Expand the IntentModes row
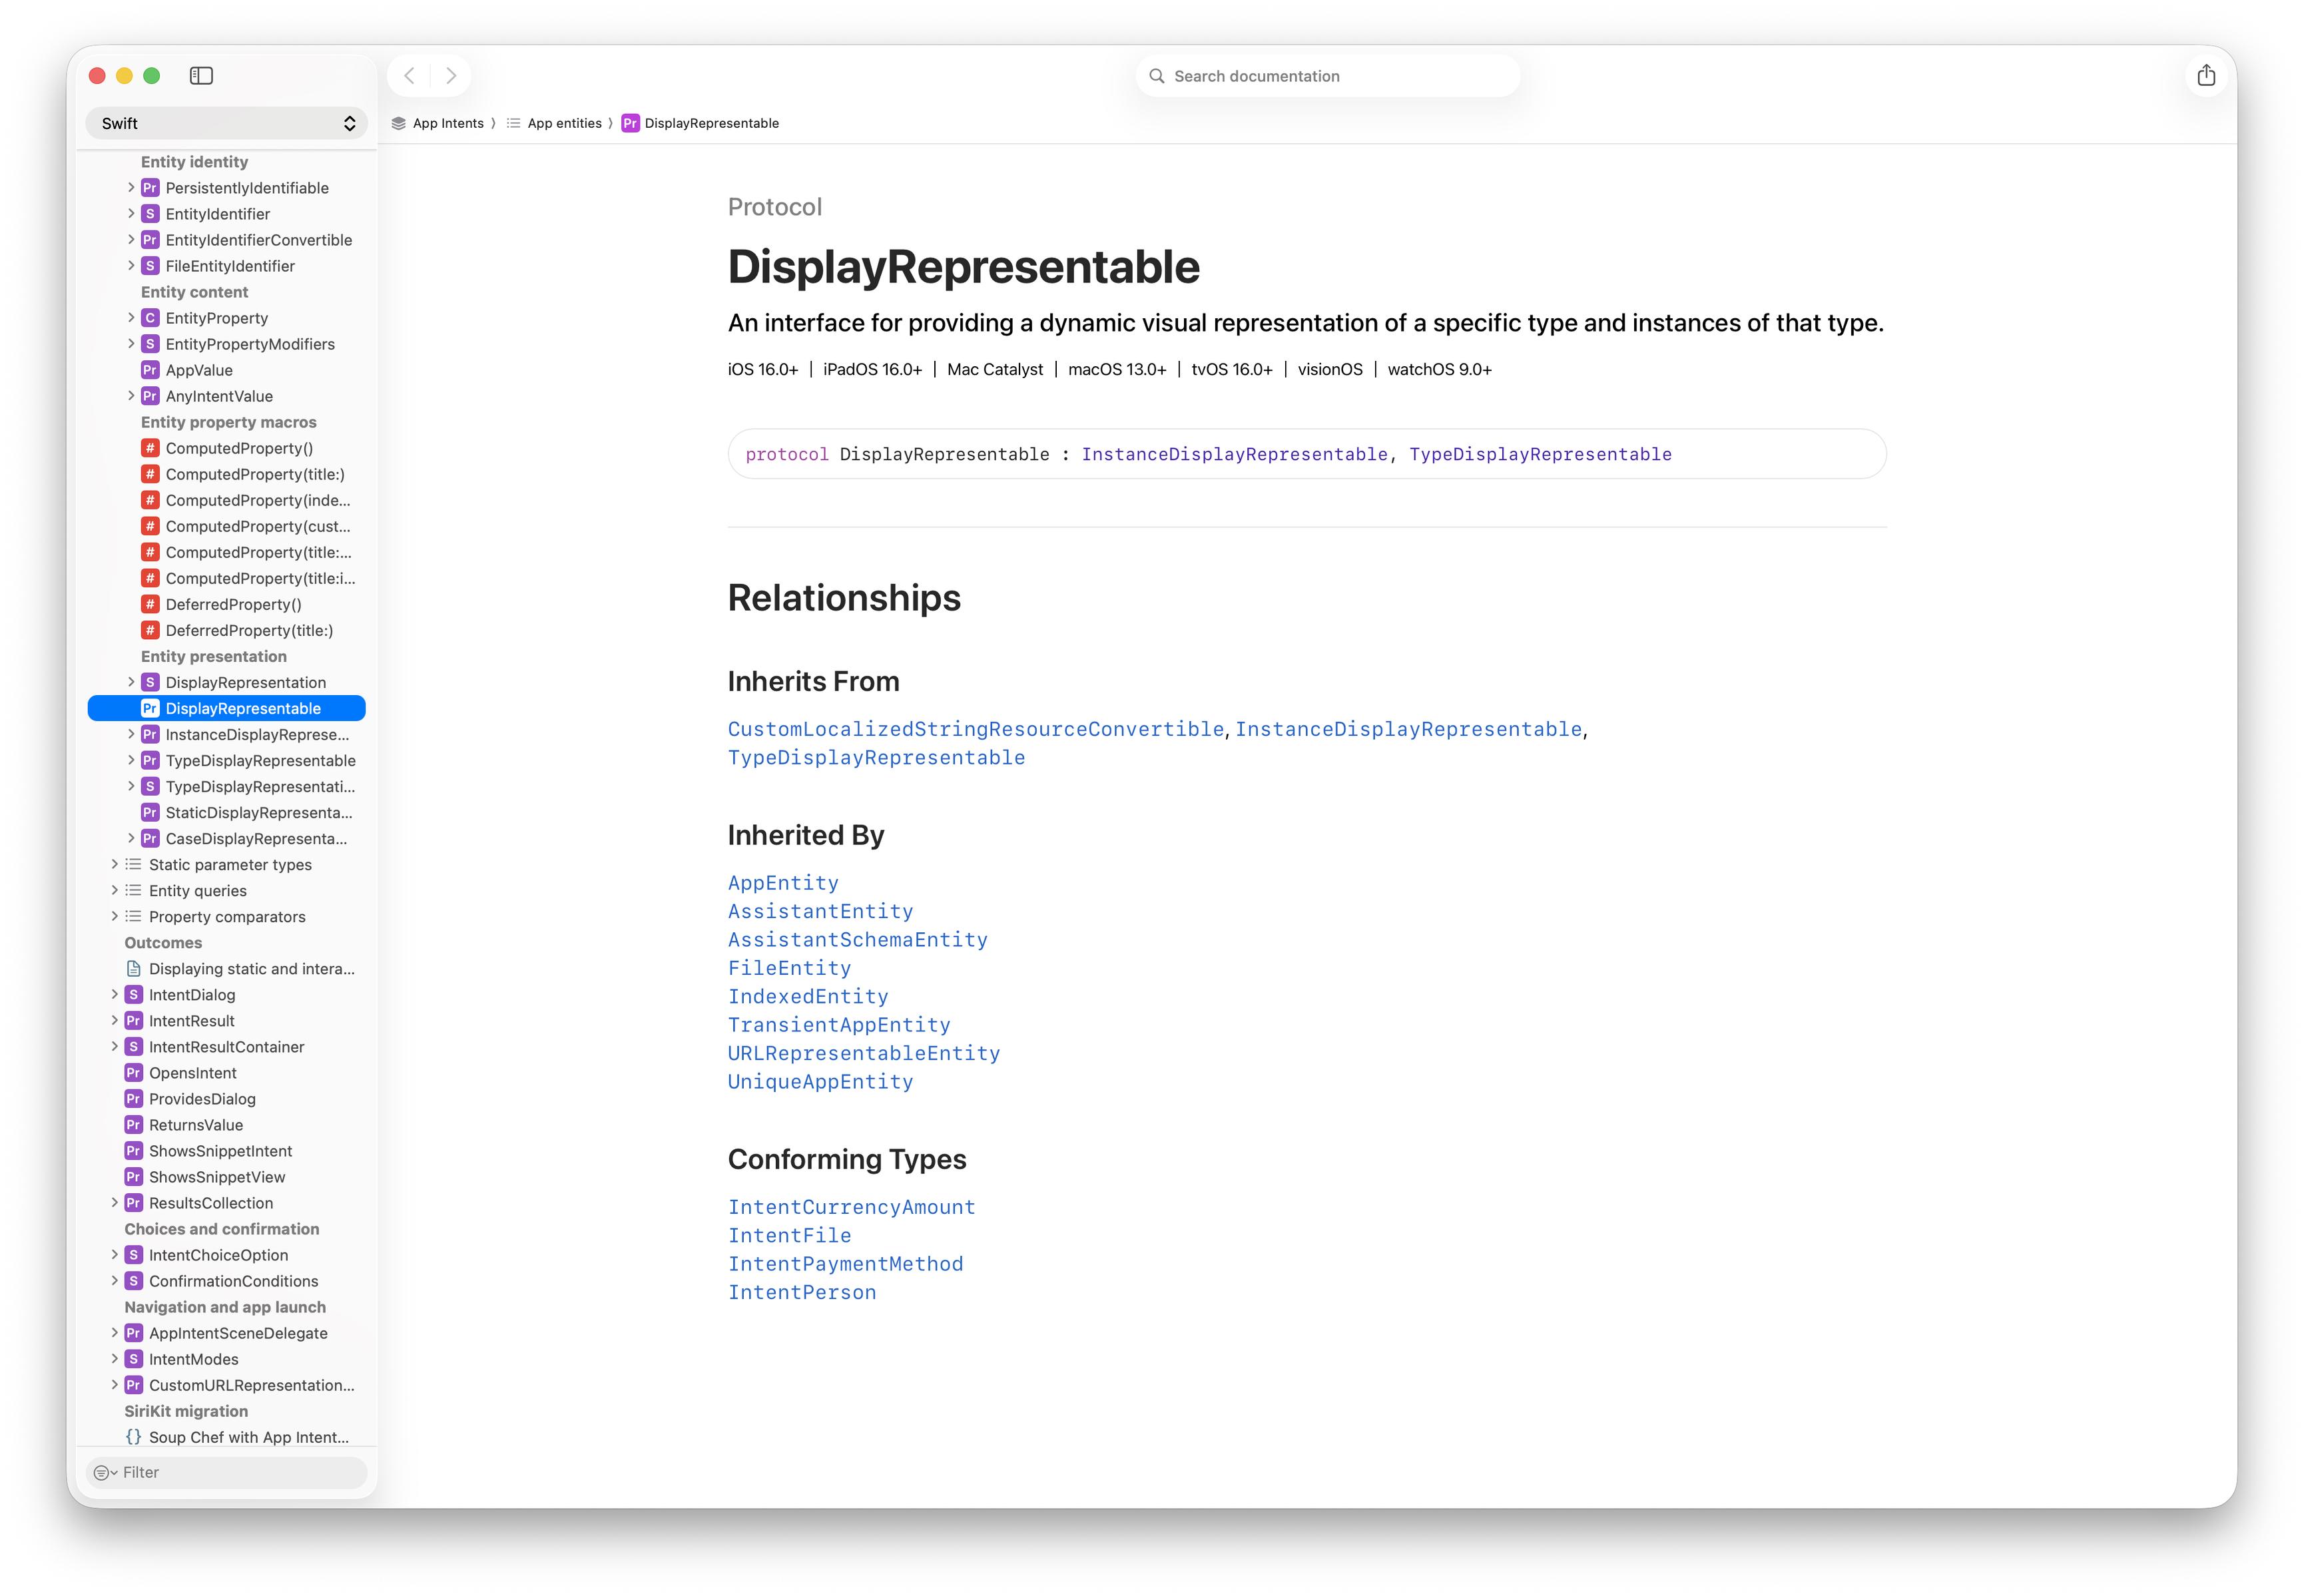2304x1596 pixels. click(114, 1358)
